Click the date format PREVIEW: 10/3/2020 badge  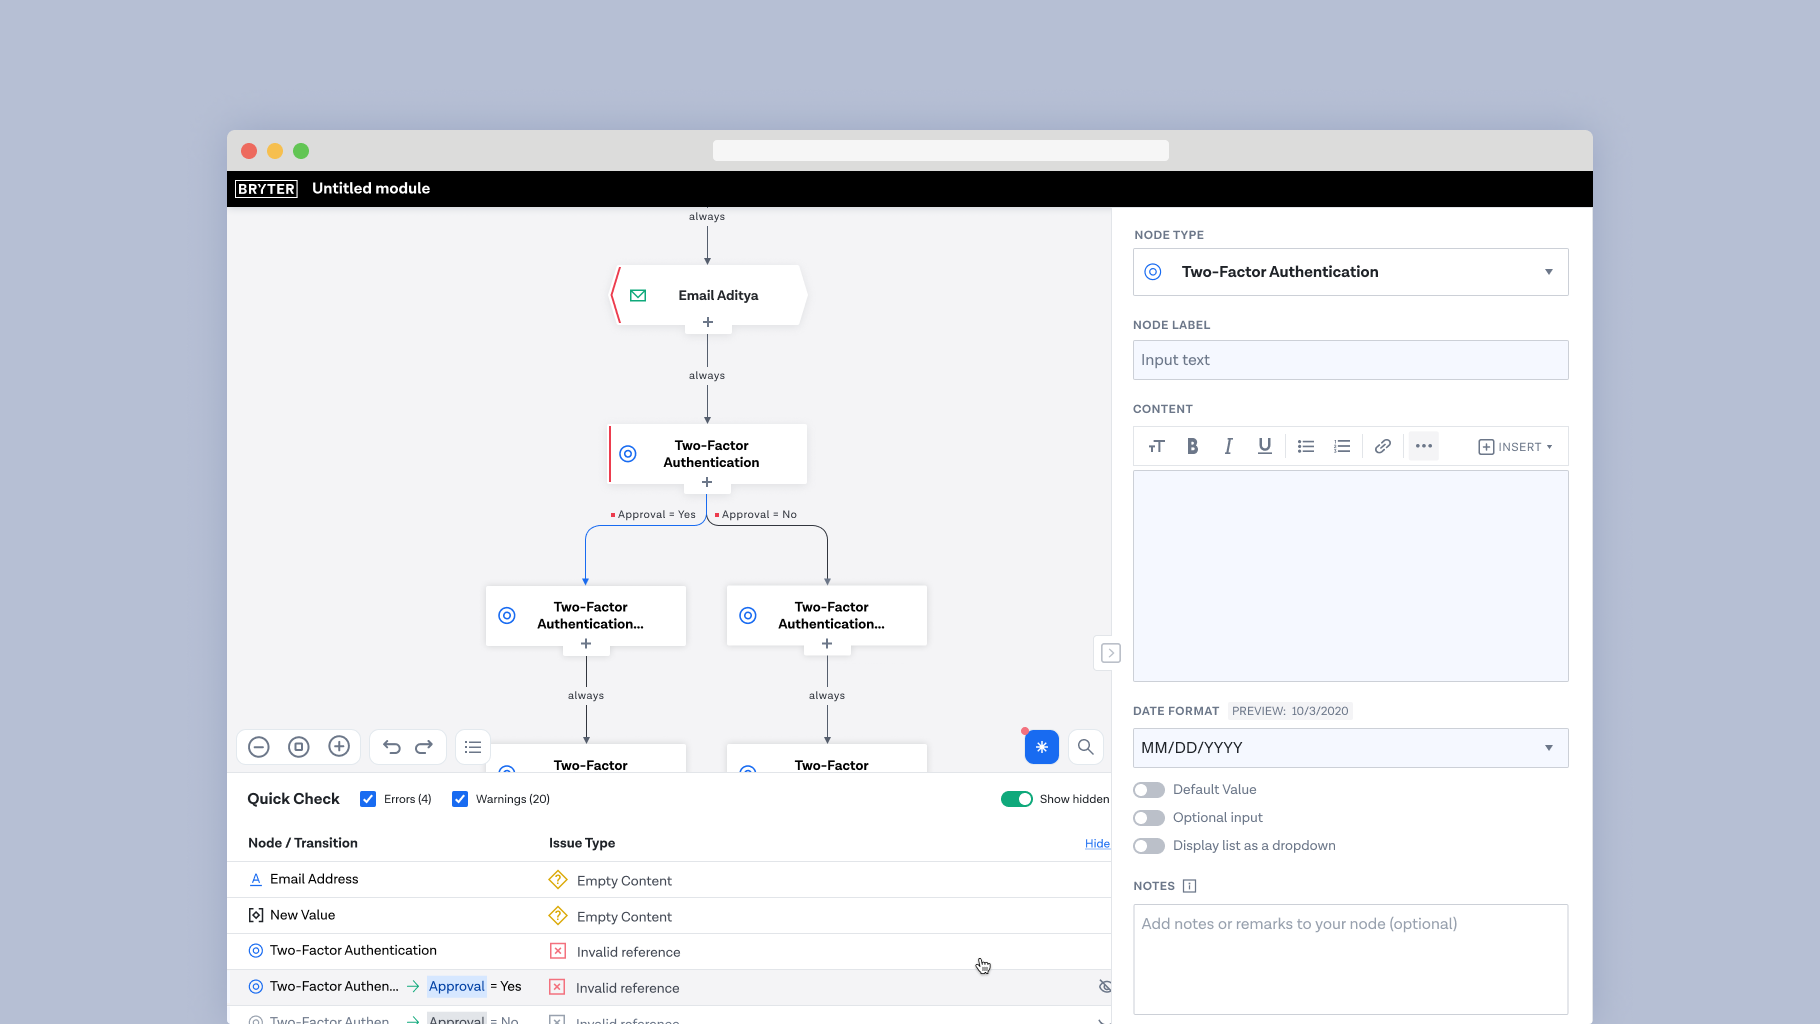1290,711
